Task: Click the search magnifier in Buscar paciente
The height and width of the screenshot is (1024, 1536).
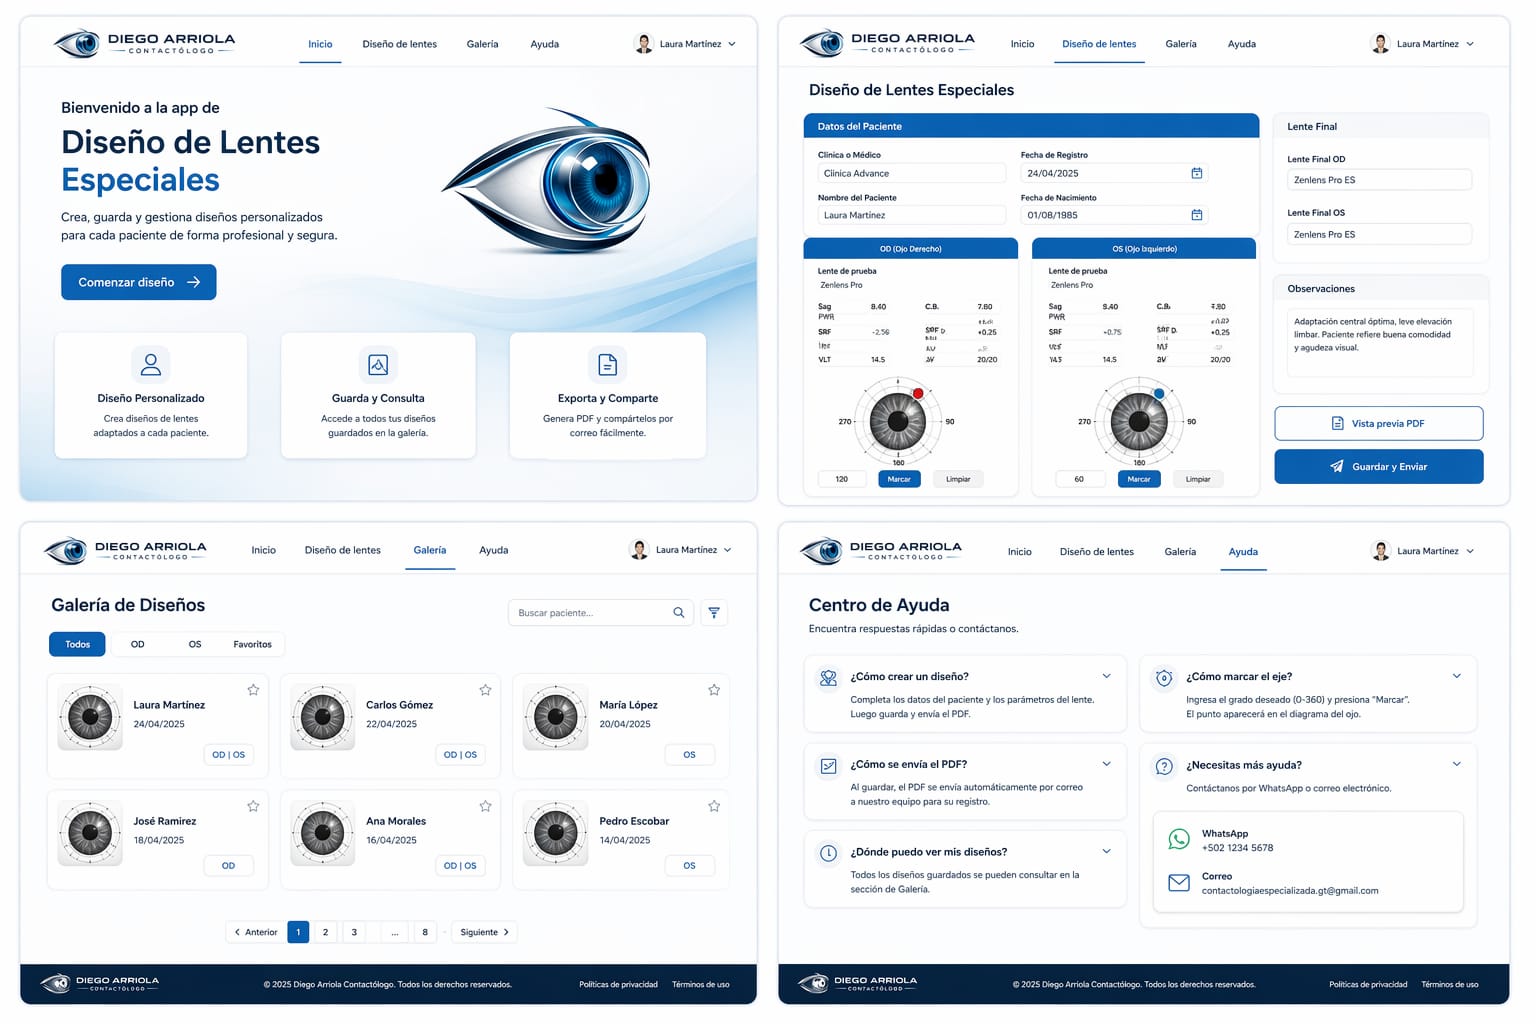Action: coord(679,613)
